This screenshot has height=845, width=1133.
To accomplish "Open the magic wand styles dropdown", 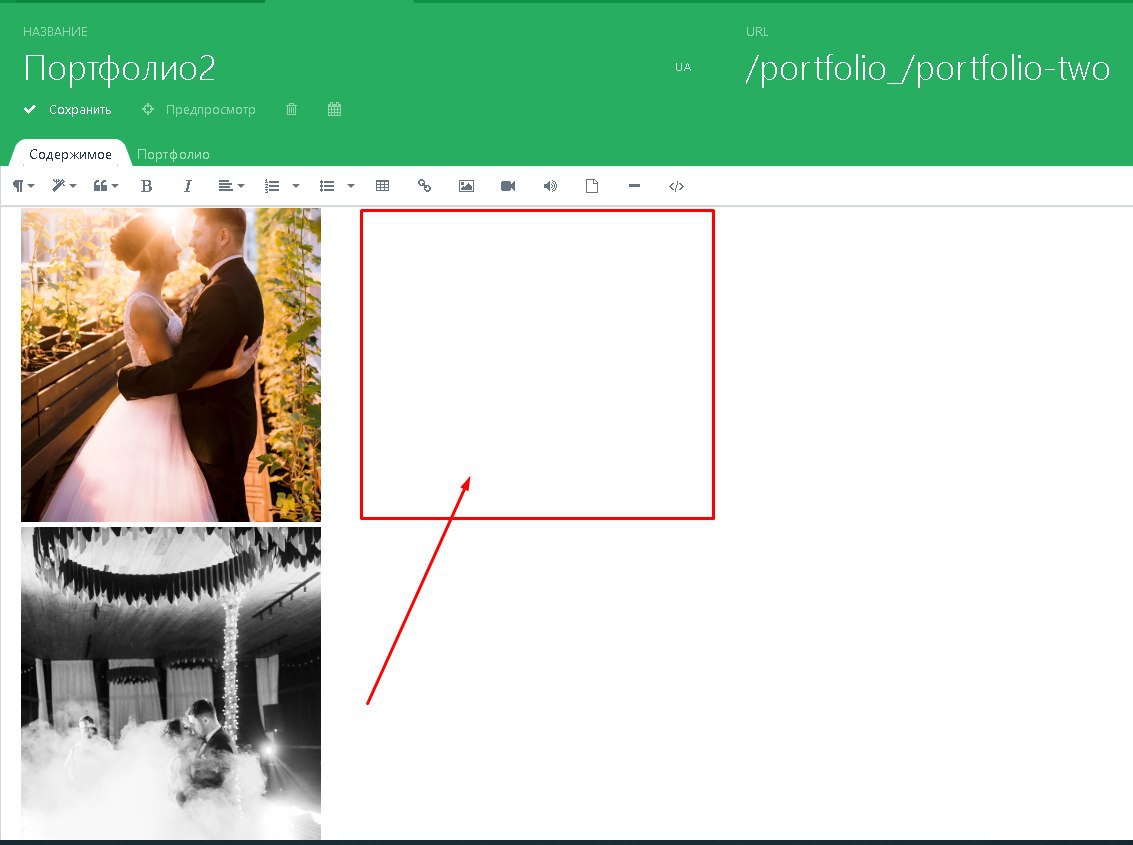I will click(64, 186).
